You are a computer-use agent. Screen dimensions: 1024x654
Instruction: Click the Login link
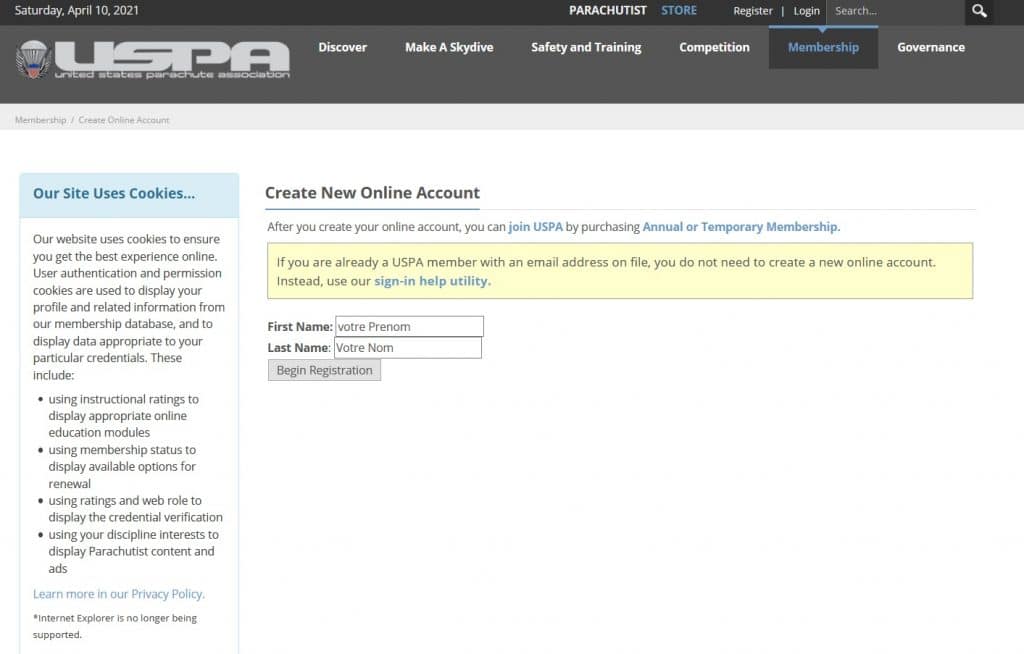(806, 11)
